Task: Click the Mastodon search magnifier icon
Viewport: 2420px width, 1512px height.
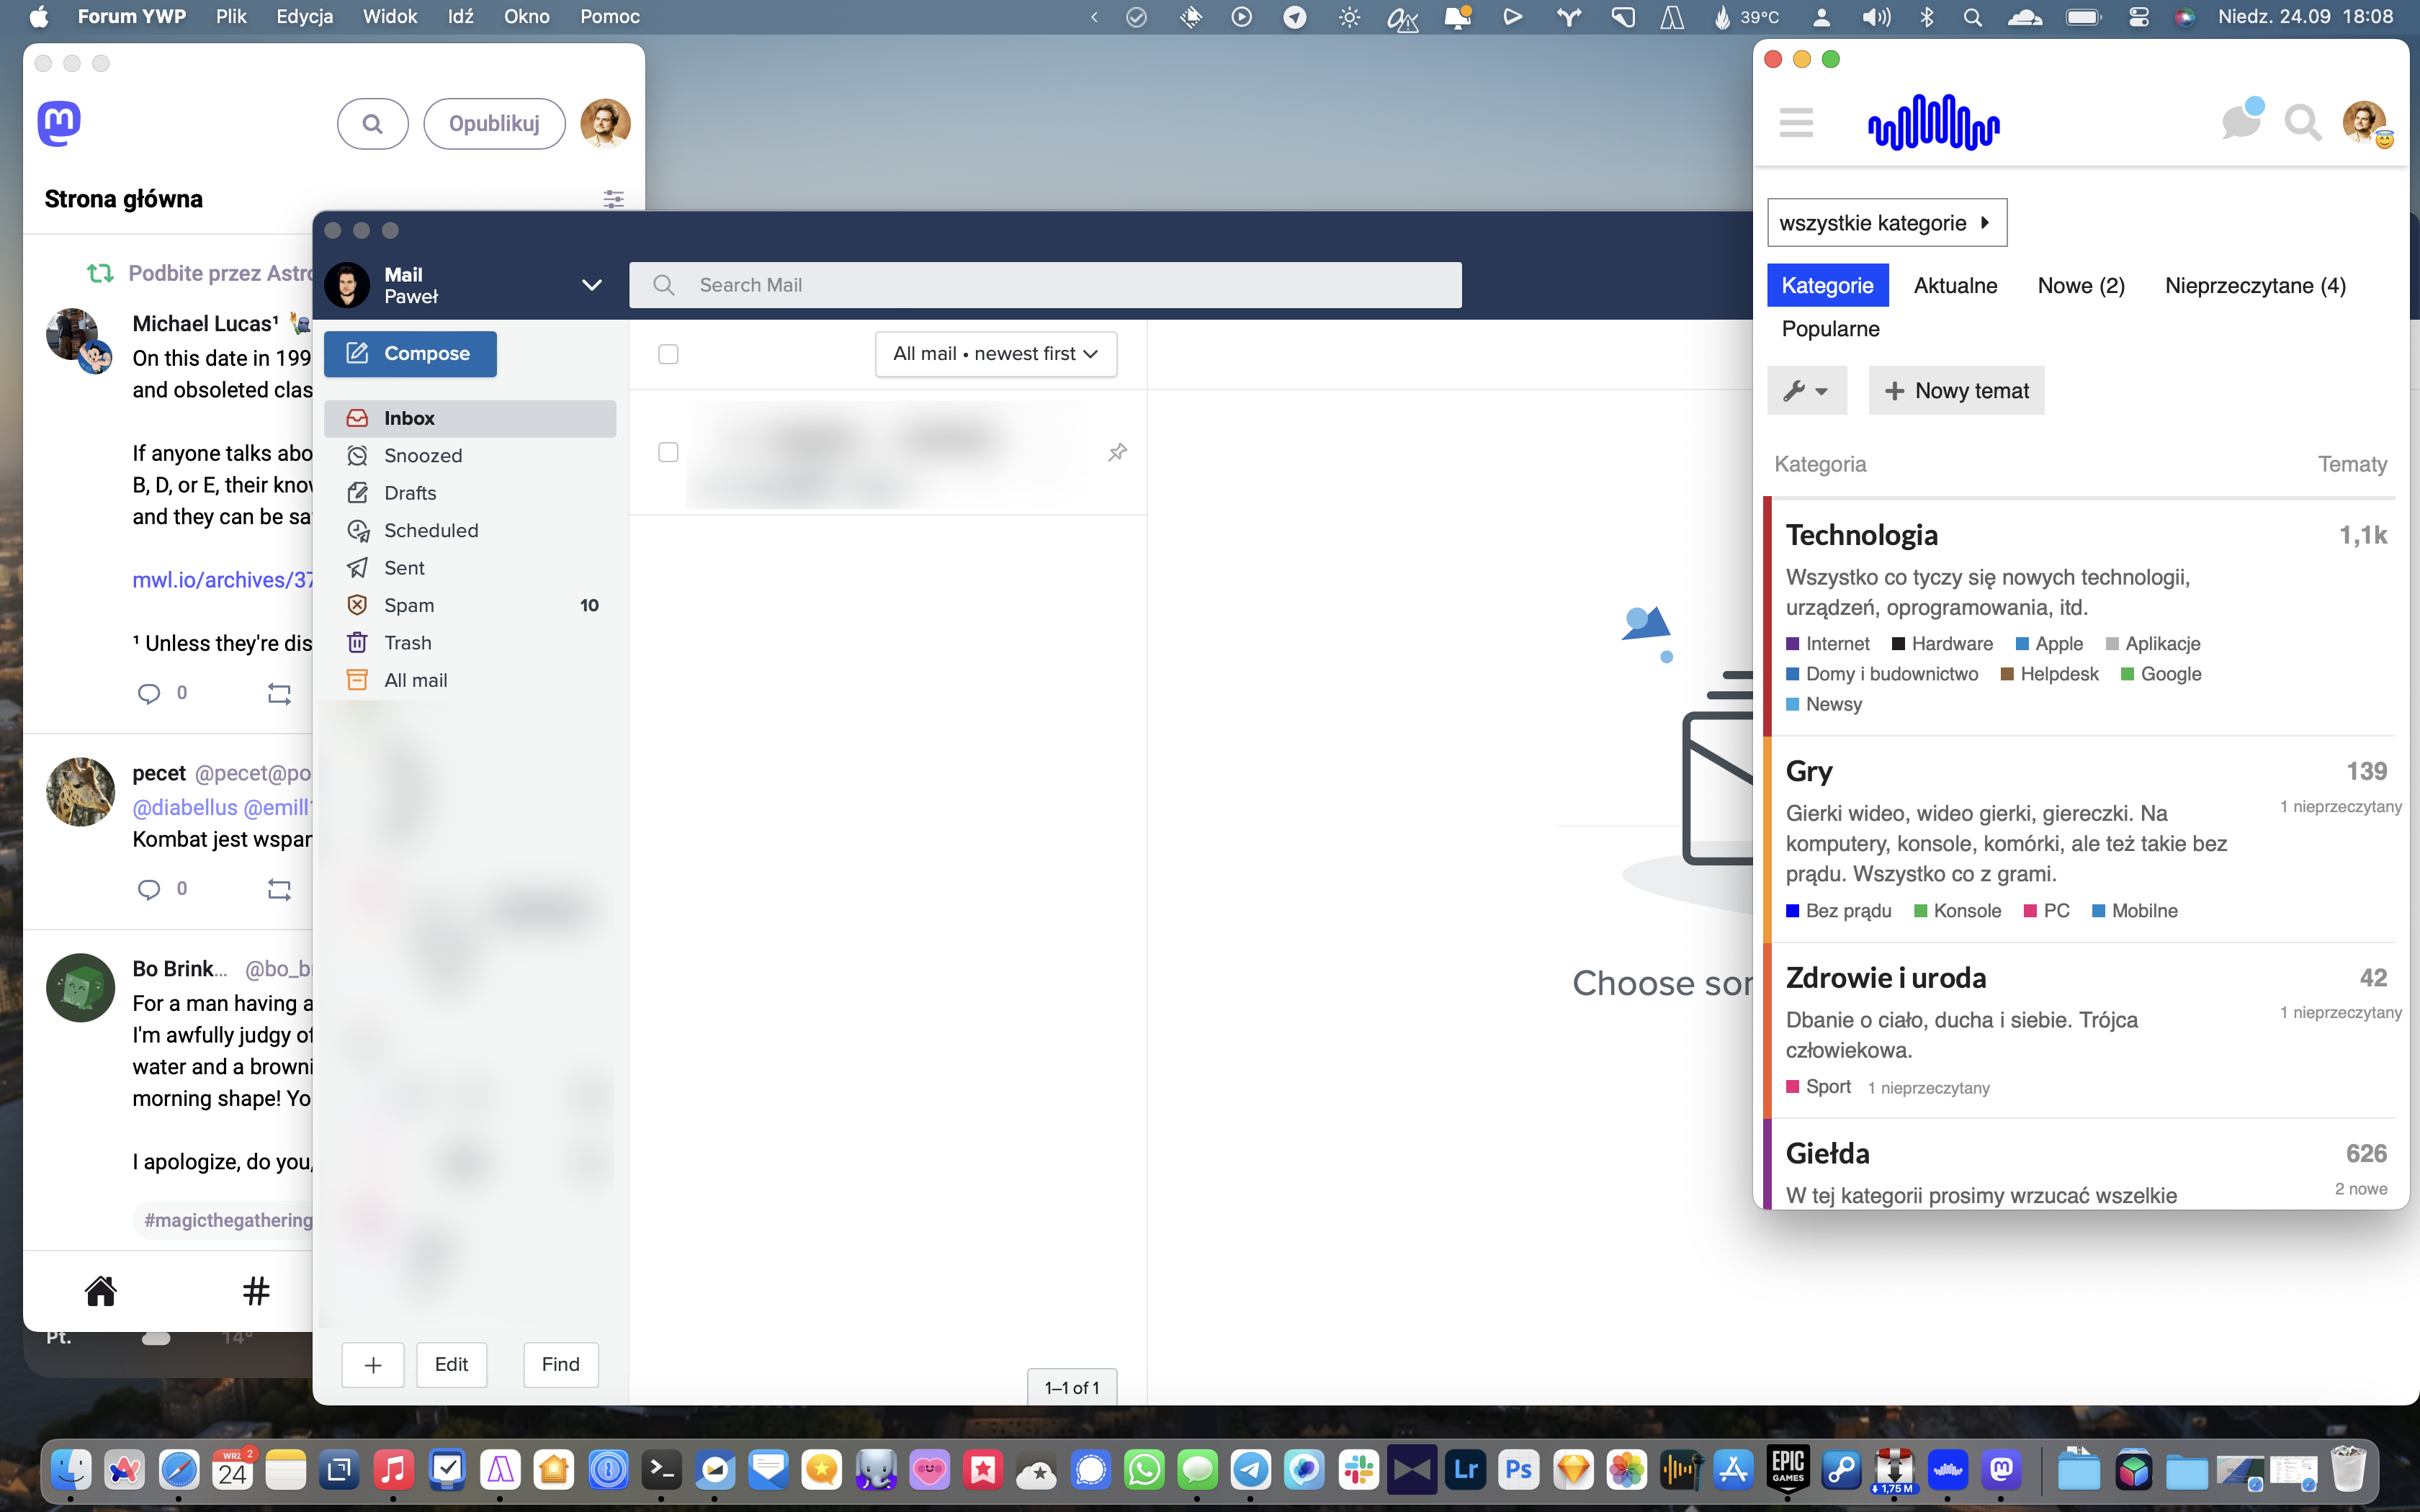Action: pyautogui.click(x=372, y=124)
